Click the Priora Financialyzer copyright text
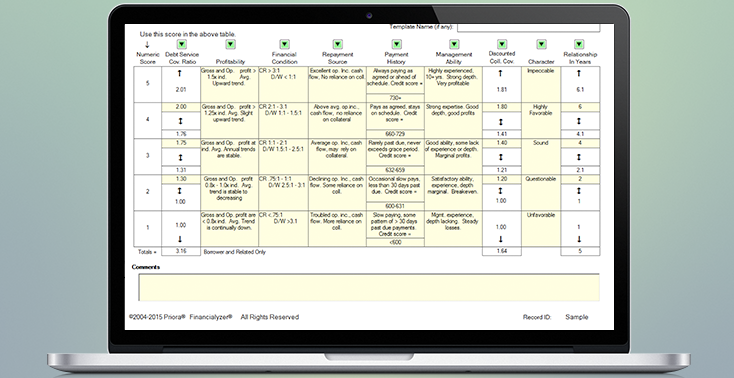 pyautogui.click(x=214, y=317)
